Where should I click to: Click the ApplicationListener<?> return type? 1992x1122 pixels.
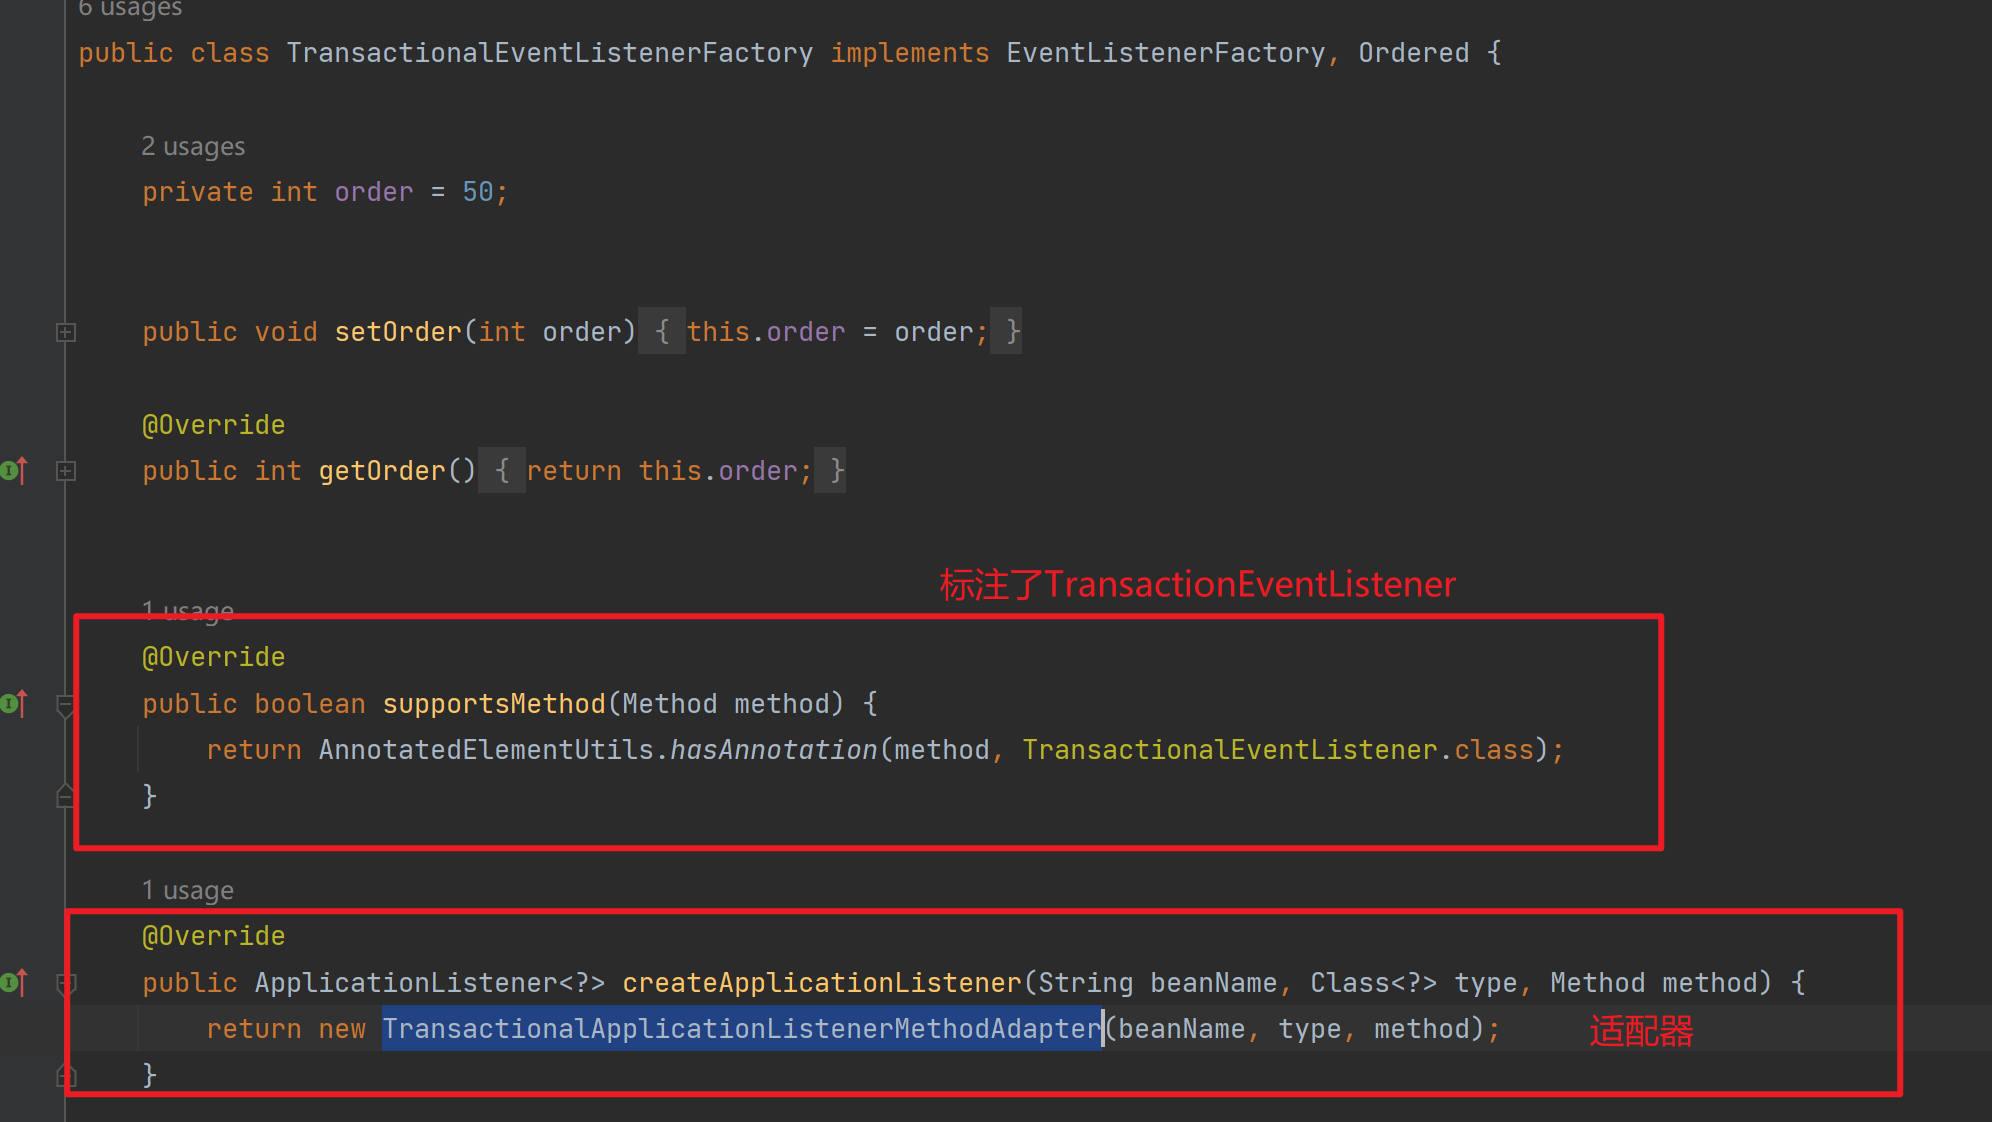(430, 983)
